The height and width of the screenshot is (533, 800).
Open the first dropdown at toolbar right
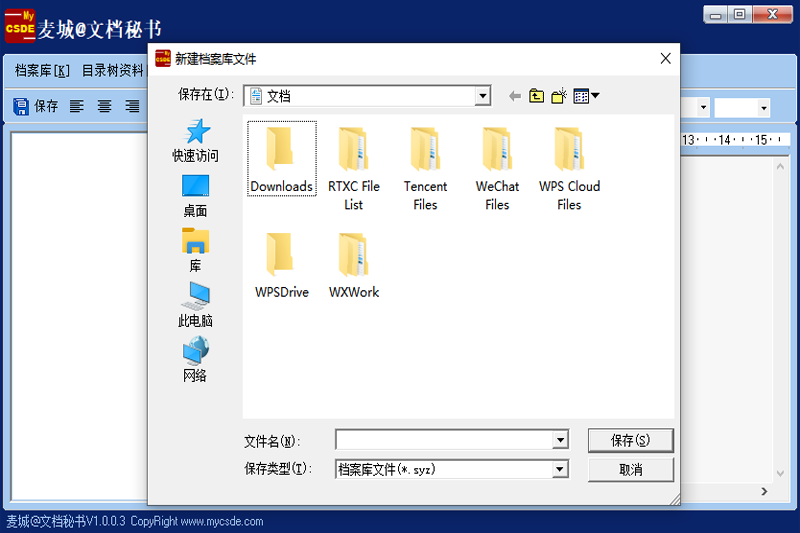[704, 108]
